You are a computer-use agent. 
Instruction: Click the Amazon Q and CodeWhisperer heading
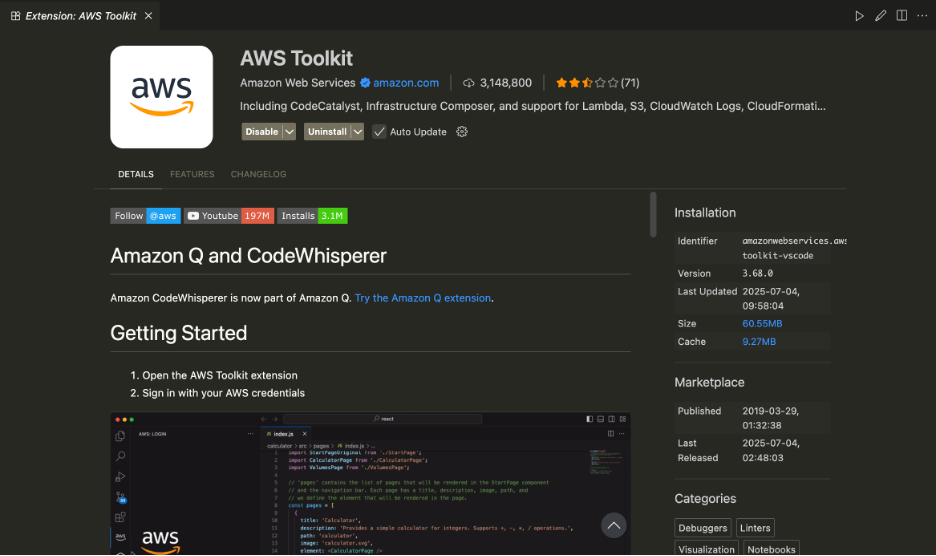pos(248,256)
